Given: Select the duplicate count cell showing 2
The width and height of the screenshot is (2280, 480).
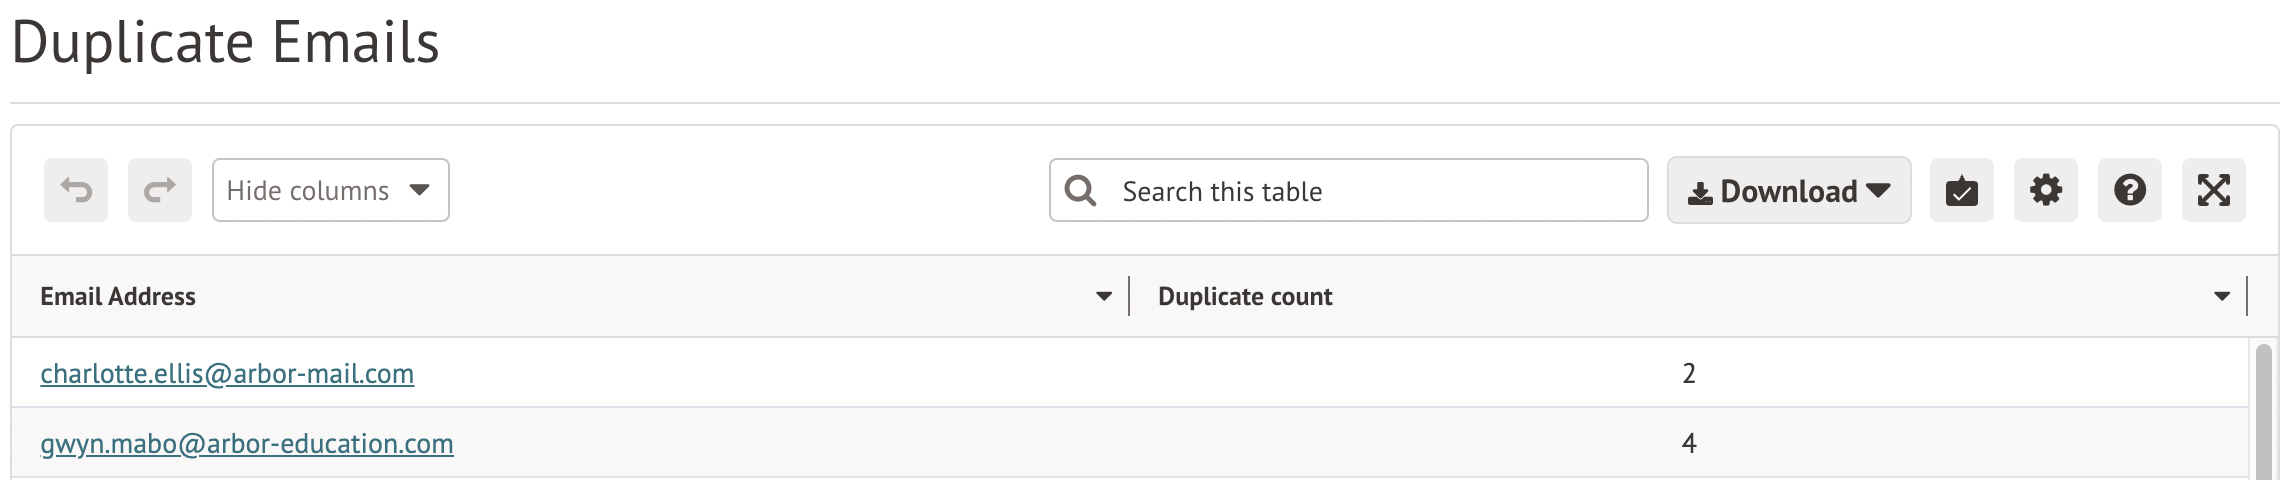Looking at the screenshot, I should (x=1689, y=373).
